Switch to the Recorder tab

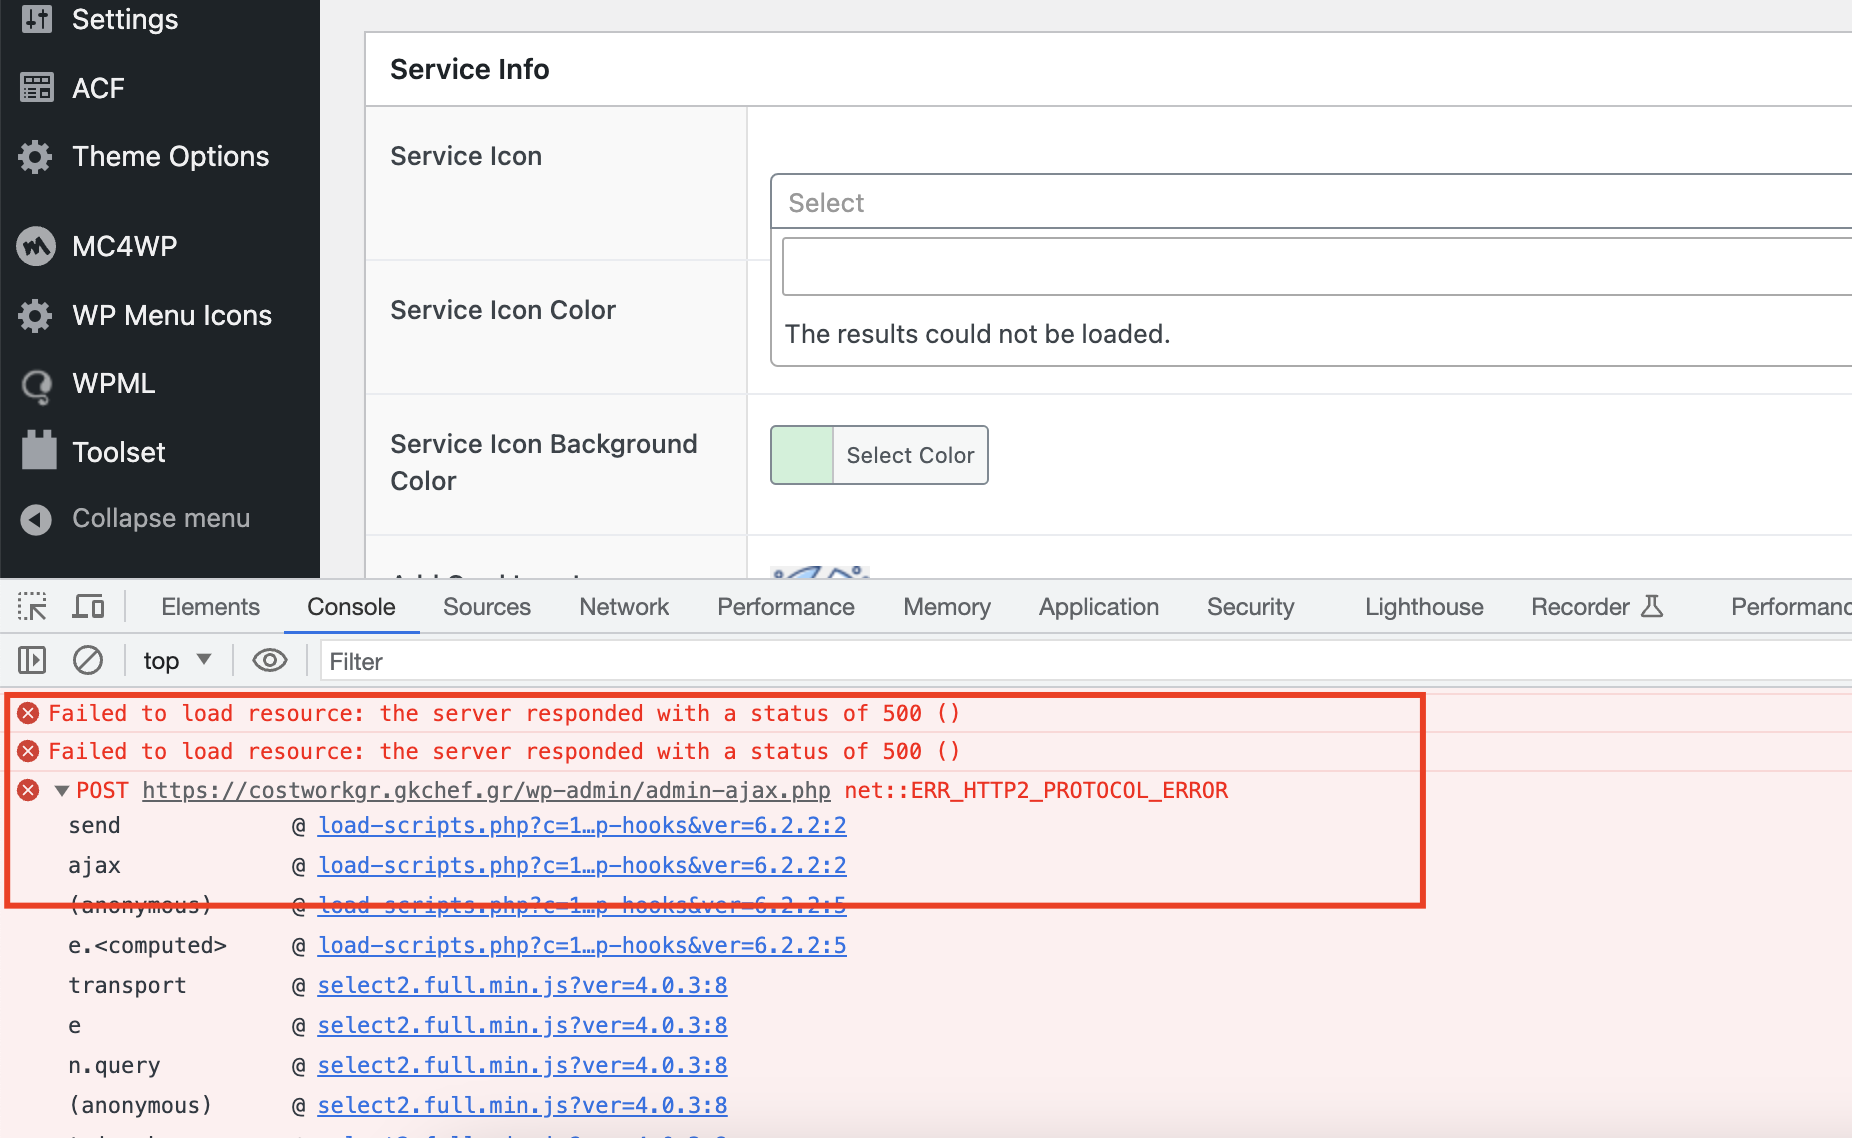[1597, 607]
